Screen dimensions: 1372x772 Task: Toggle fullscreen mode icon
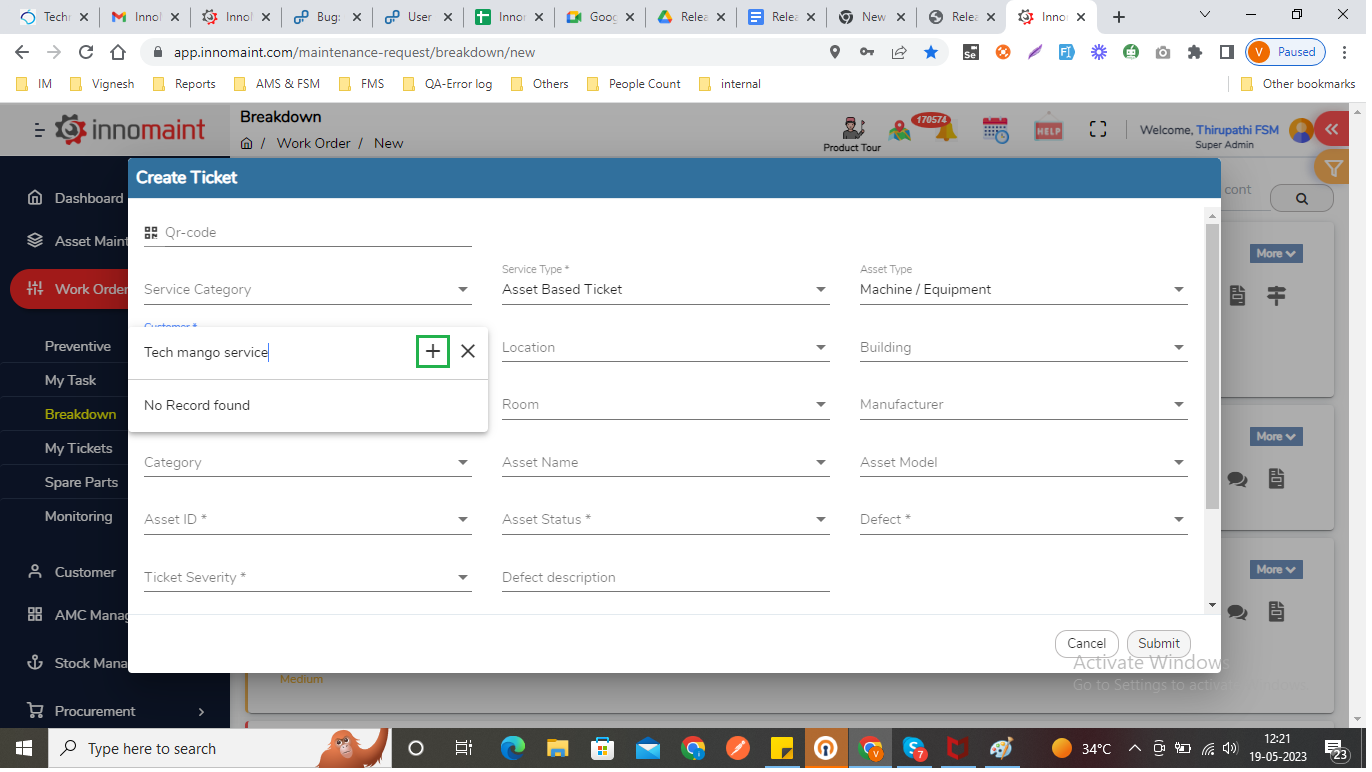point(1098,129)
